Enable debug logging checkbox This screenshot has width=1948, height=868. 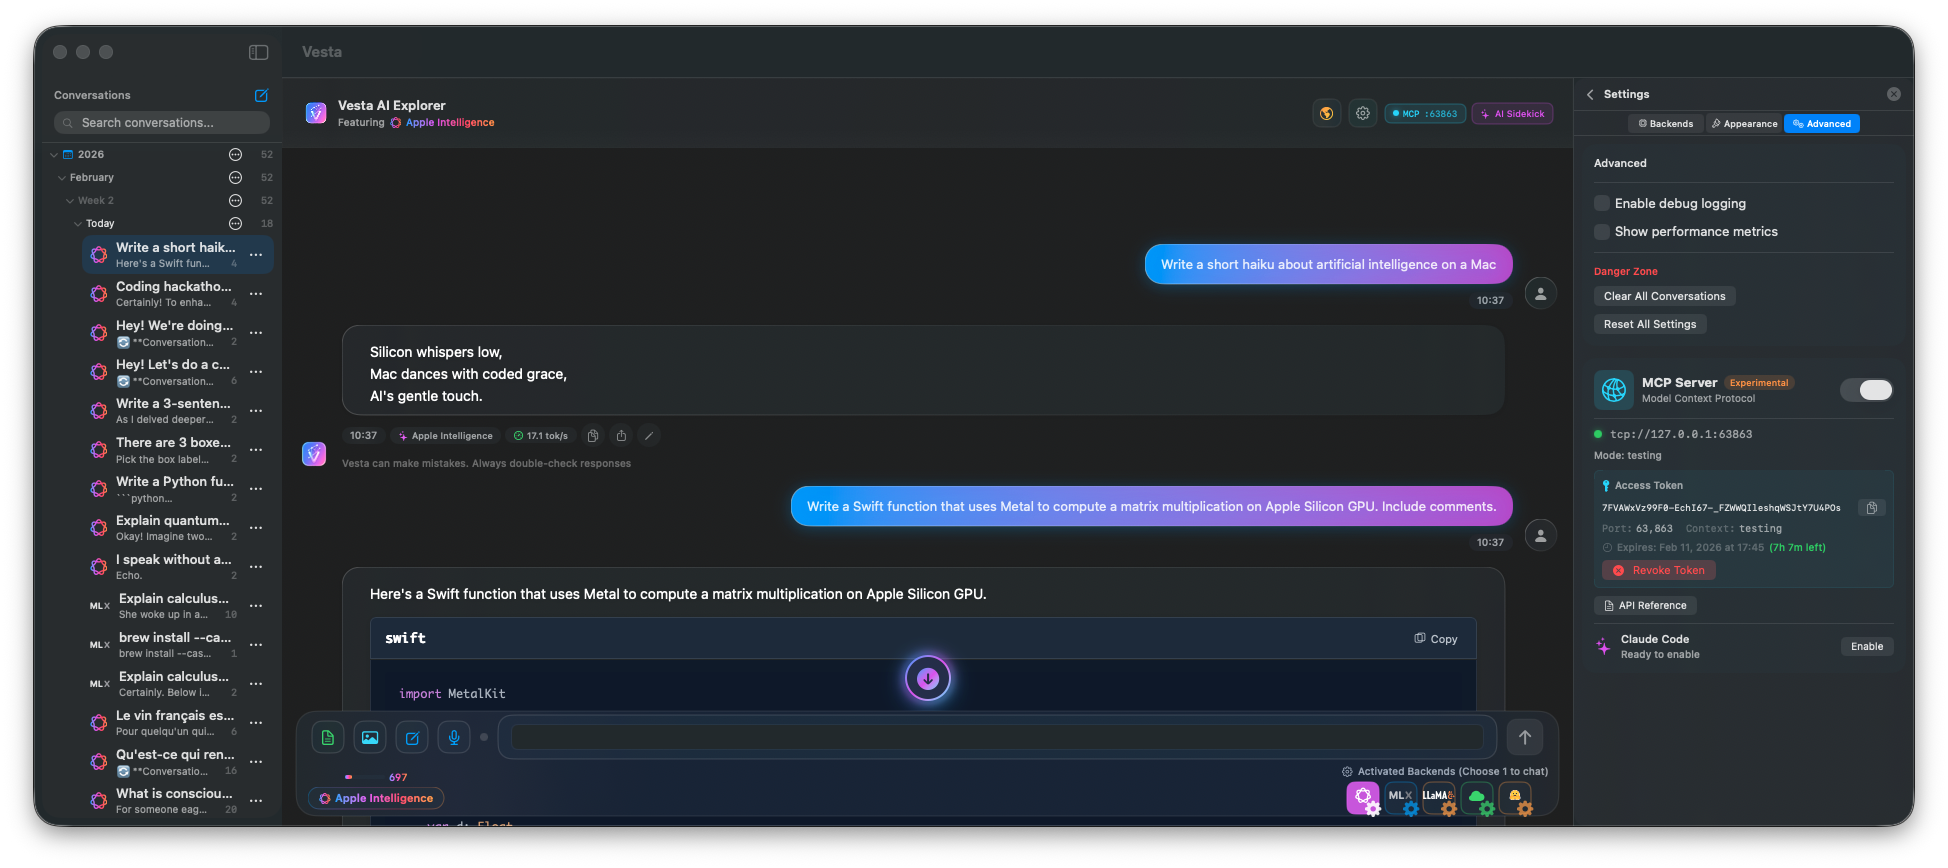coord(1602,204)
